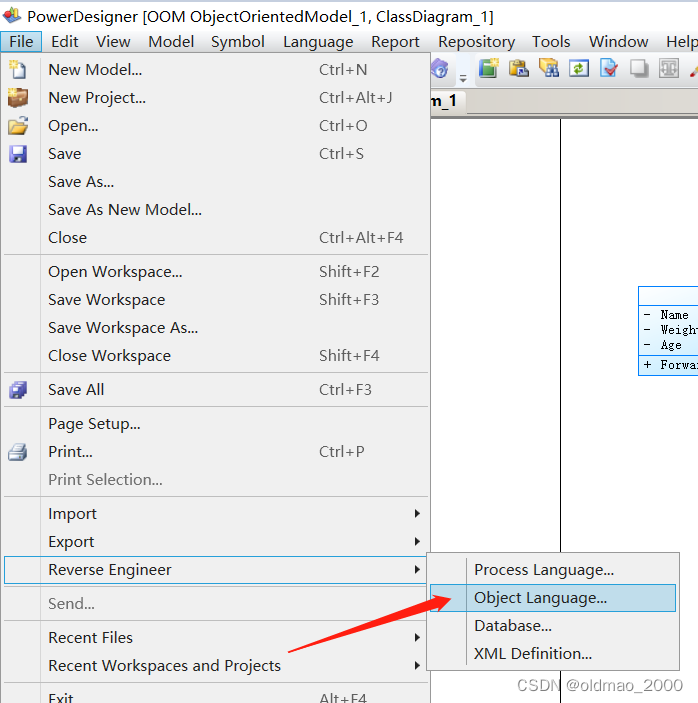Choose New Project... menu entry
698x703 pixels.
215,98
